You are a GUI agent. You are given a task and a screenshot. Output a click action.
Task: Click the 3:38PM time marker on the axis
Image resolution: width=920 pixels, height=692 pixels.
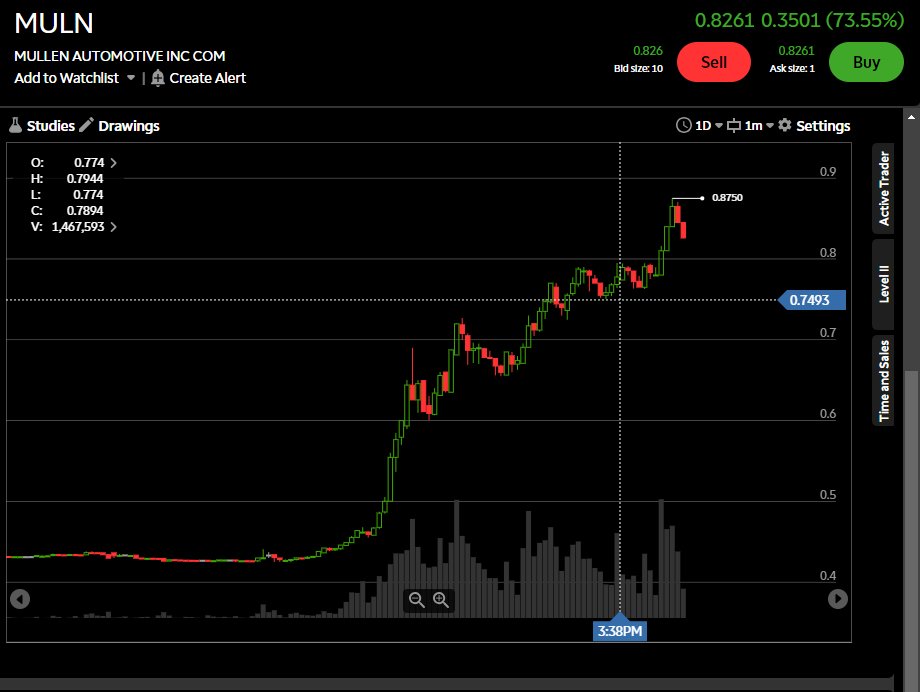coord(620,631)
